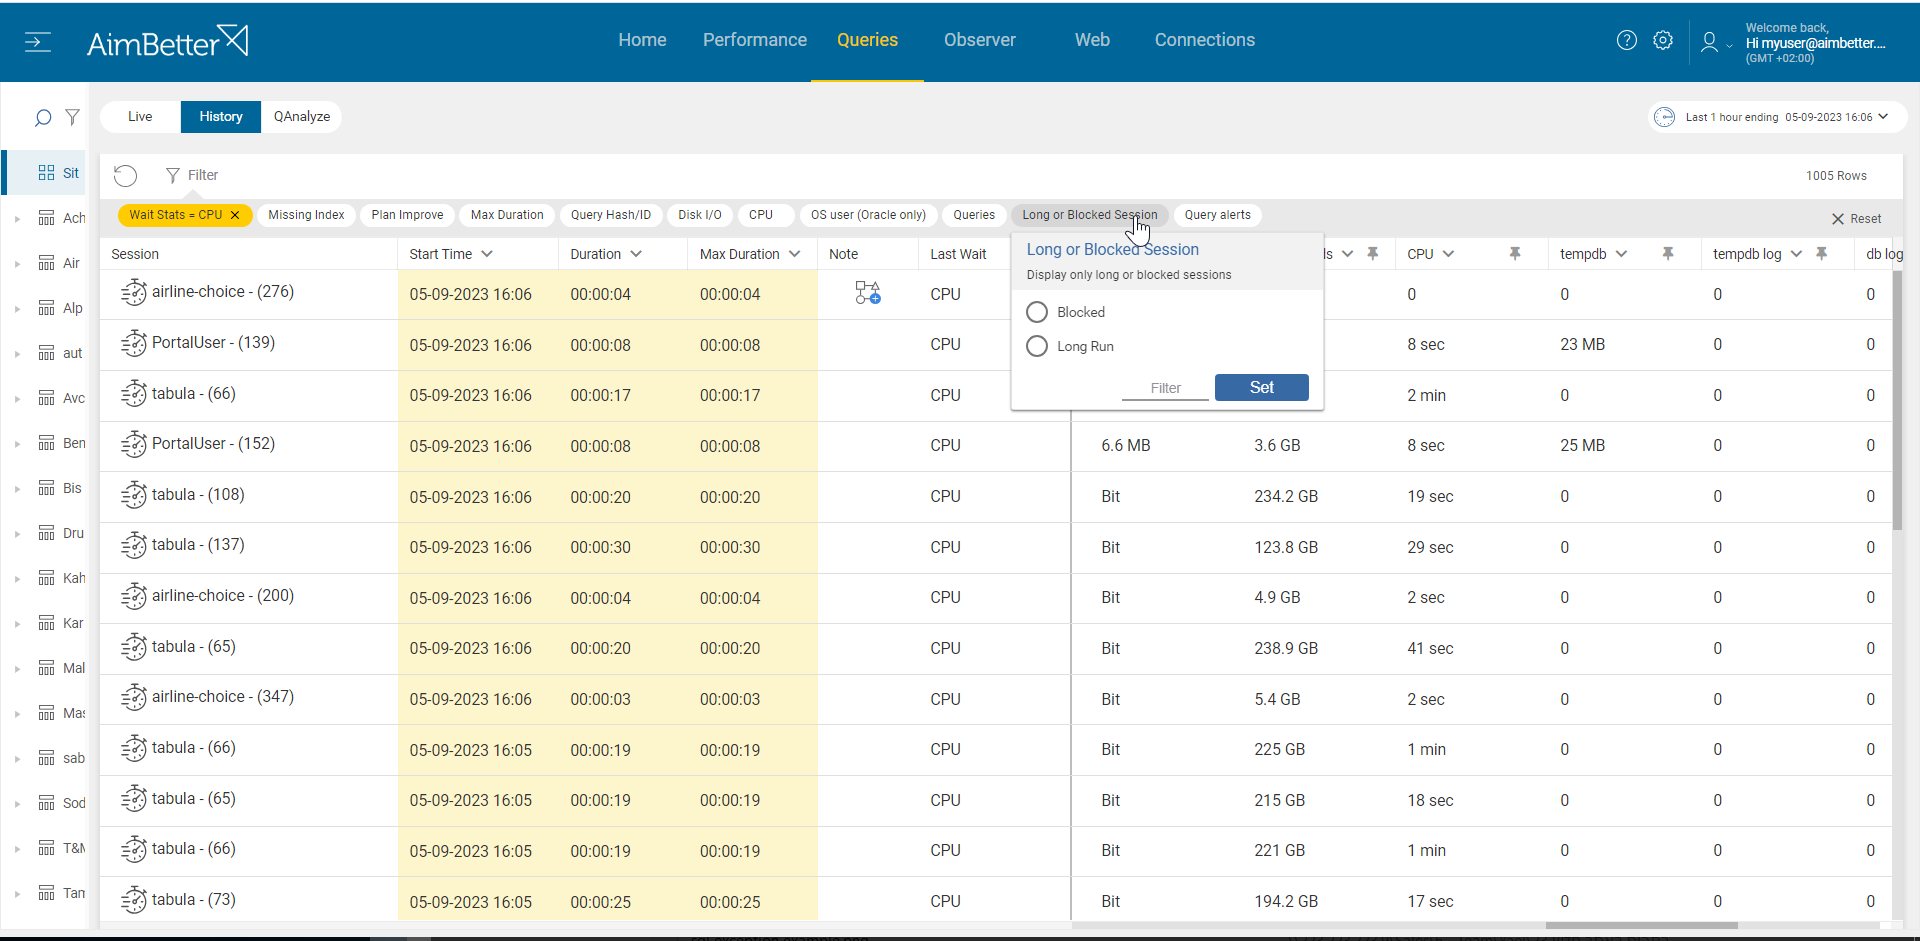Expand the Duration column dropdown
The image size is (1920, 941).
[636, 254]
